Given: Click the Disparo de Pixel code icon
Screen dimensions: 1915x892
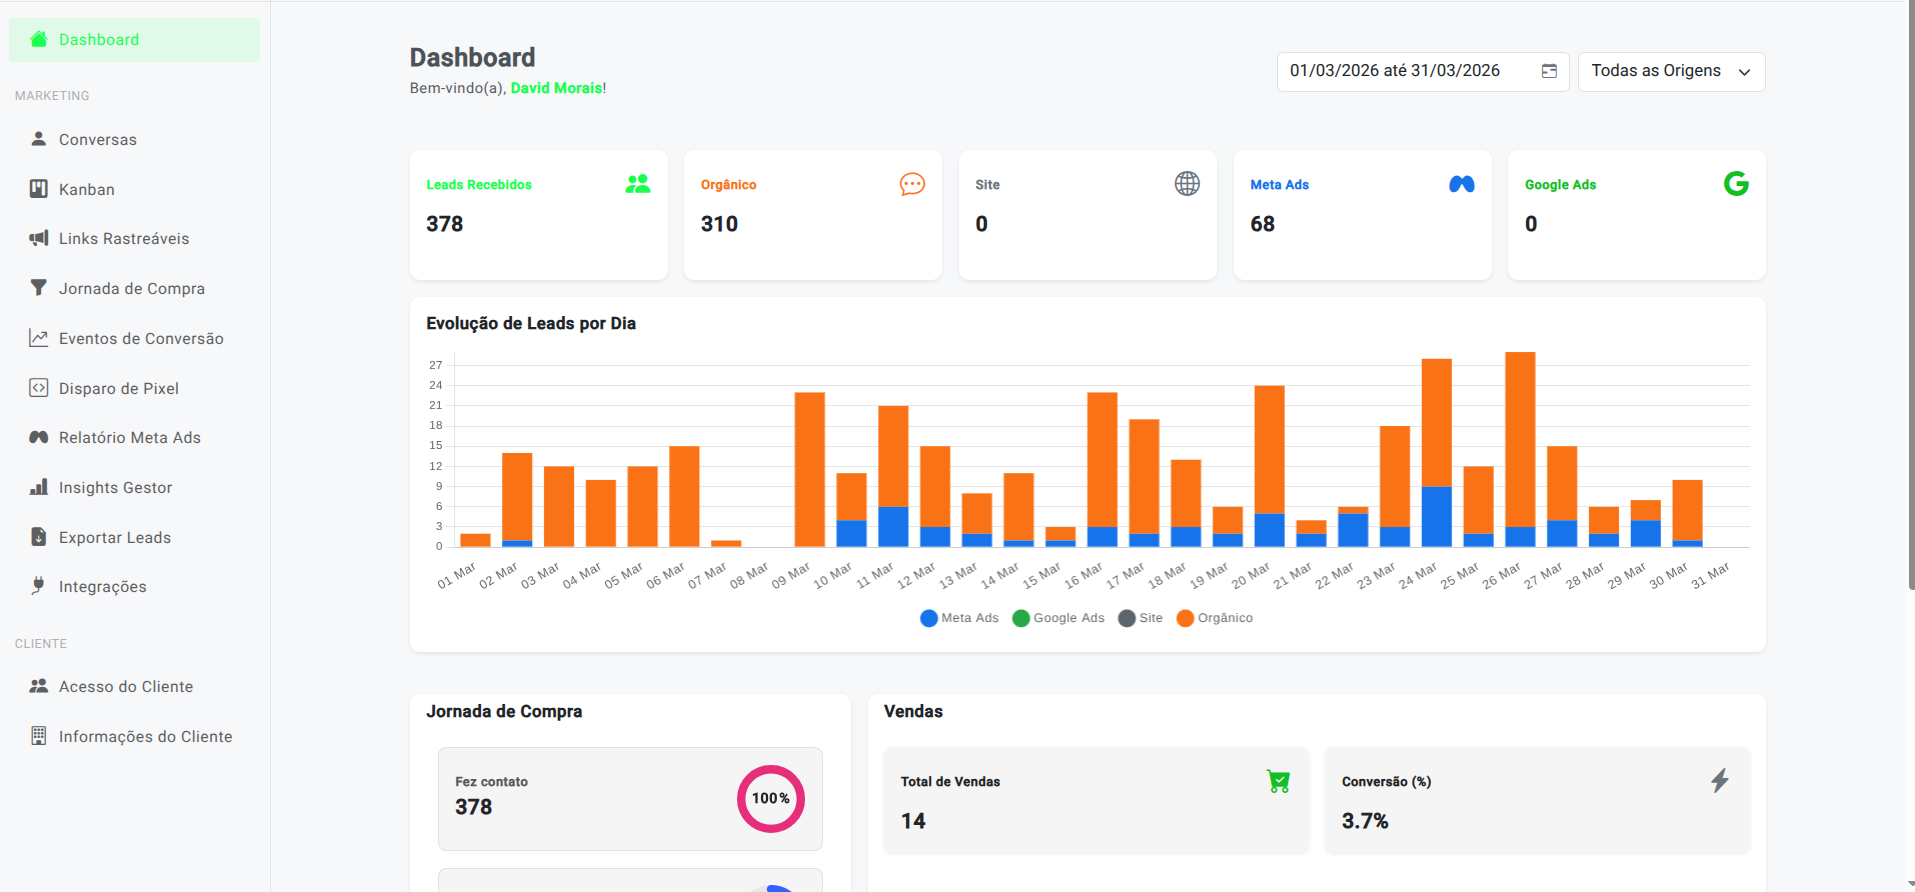Looking at the screenshot, I should pos(39,388).
